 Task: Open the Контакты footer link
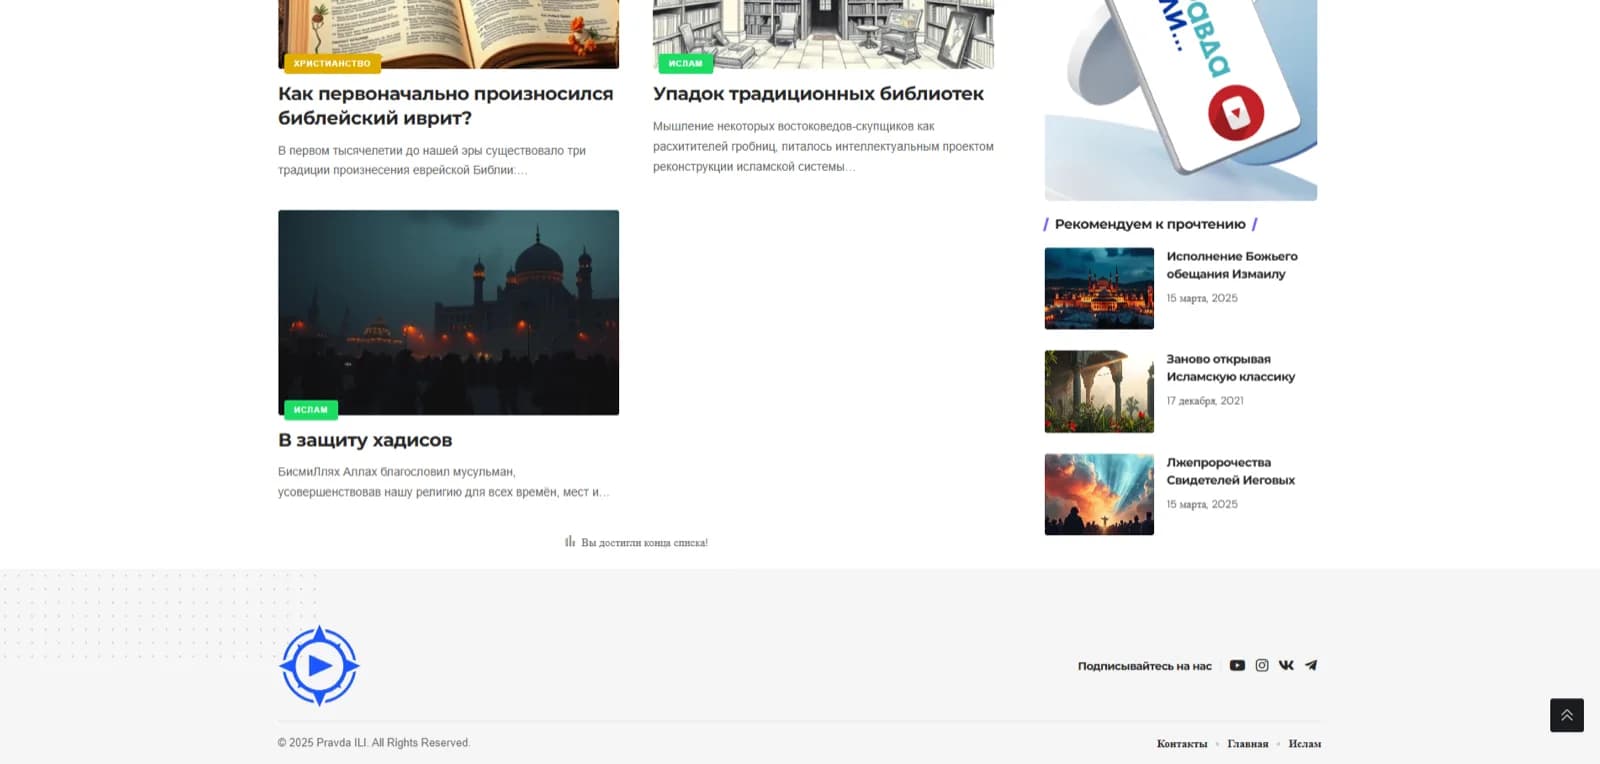point(1182,744)
